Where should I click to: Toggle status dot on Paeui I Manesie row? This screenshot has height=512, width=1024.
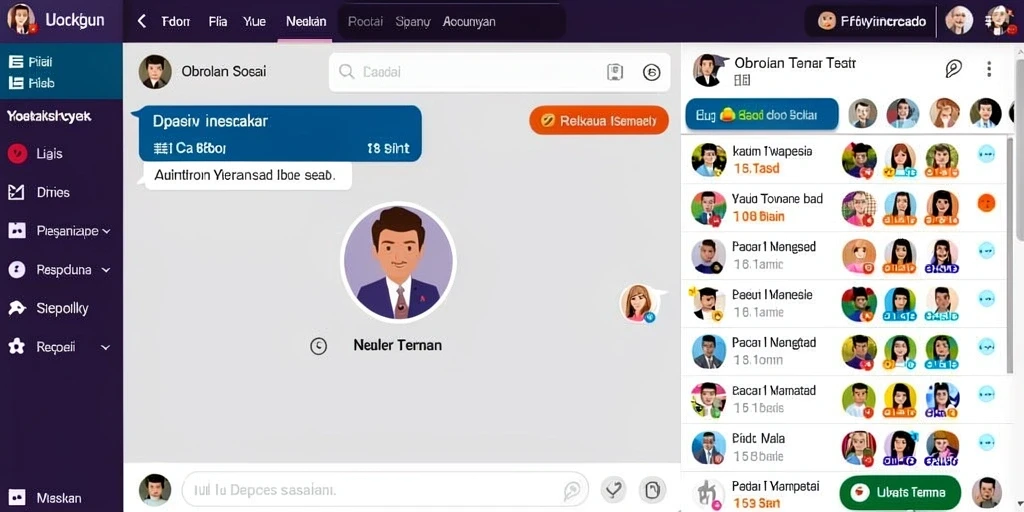(x=986, y=298)
